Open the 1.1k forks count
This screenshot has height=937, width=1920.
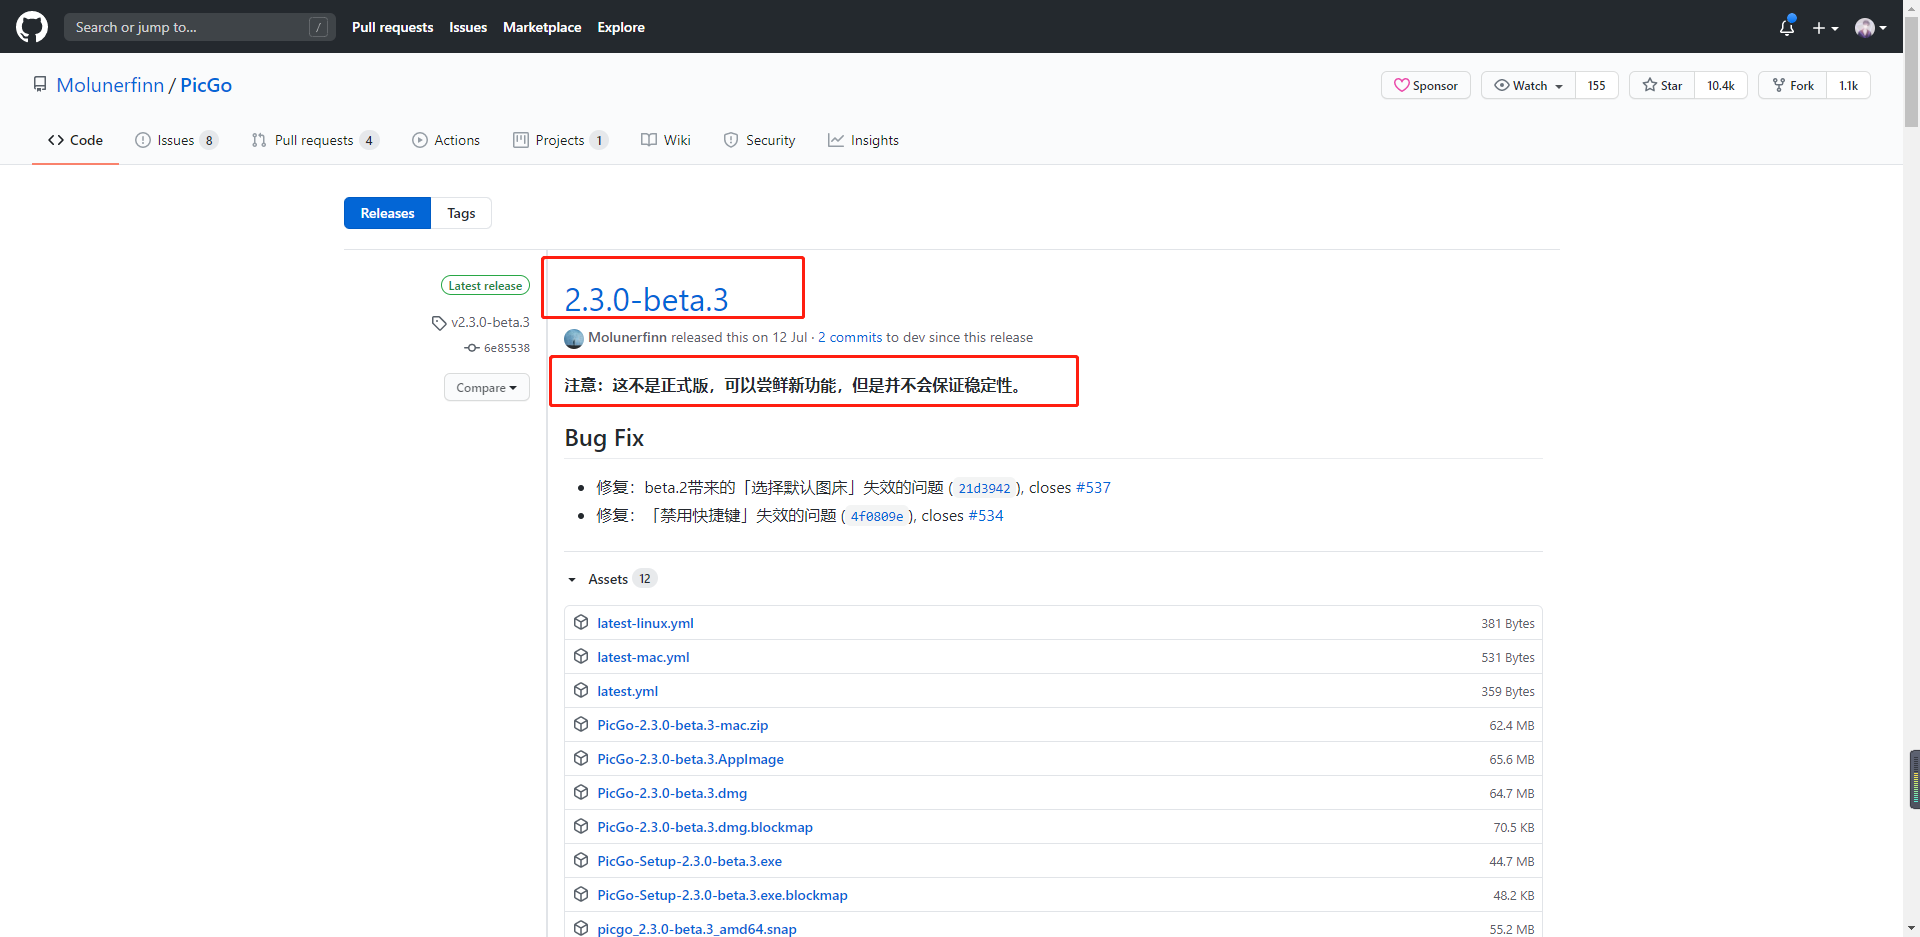tap(1849, 85)
